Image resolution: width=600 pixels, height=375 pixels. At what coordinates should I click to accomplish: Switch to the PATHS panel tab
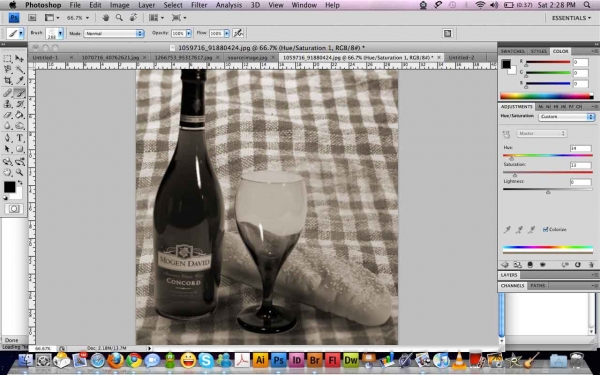click(538, 285)
